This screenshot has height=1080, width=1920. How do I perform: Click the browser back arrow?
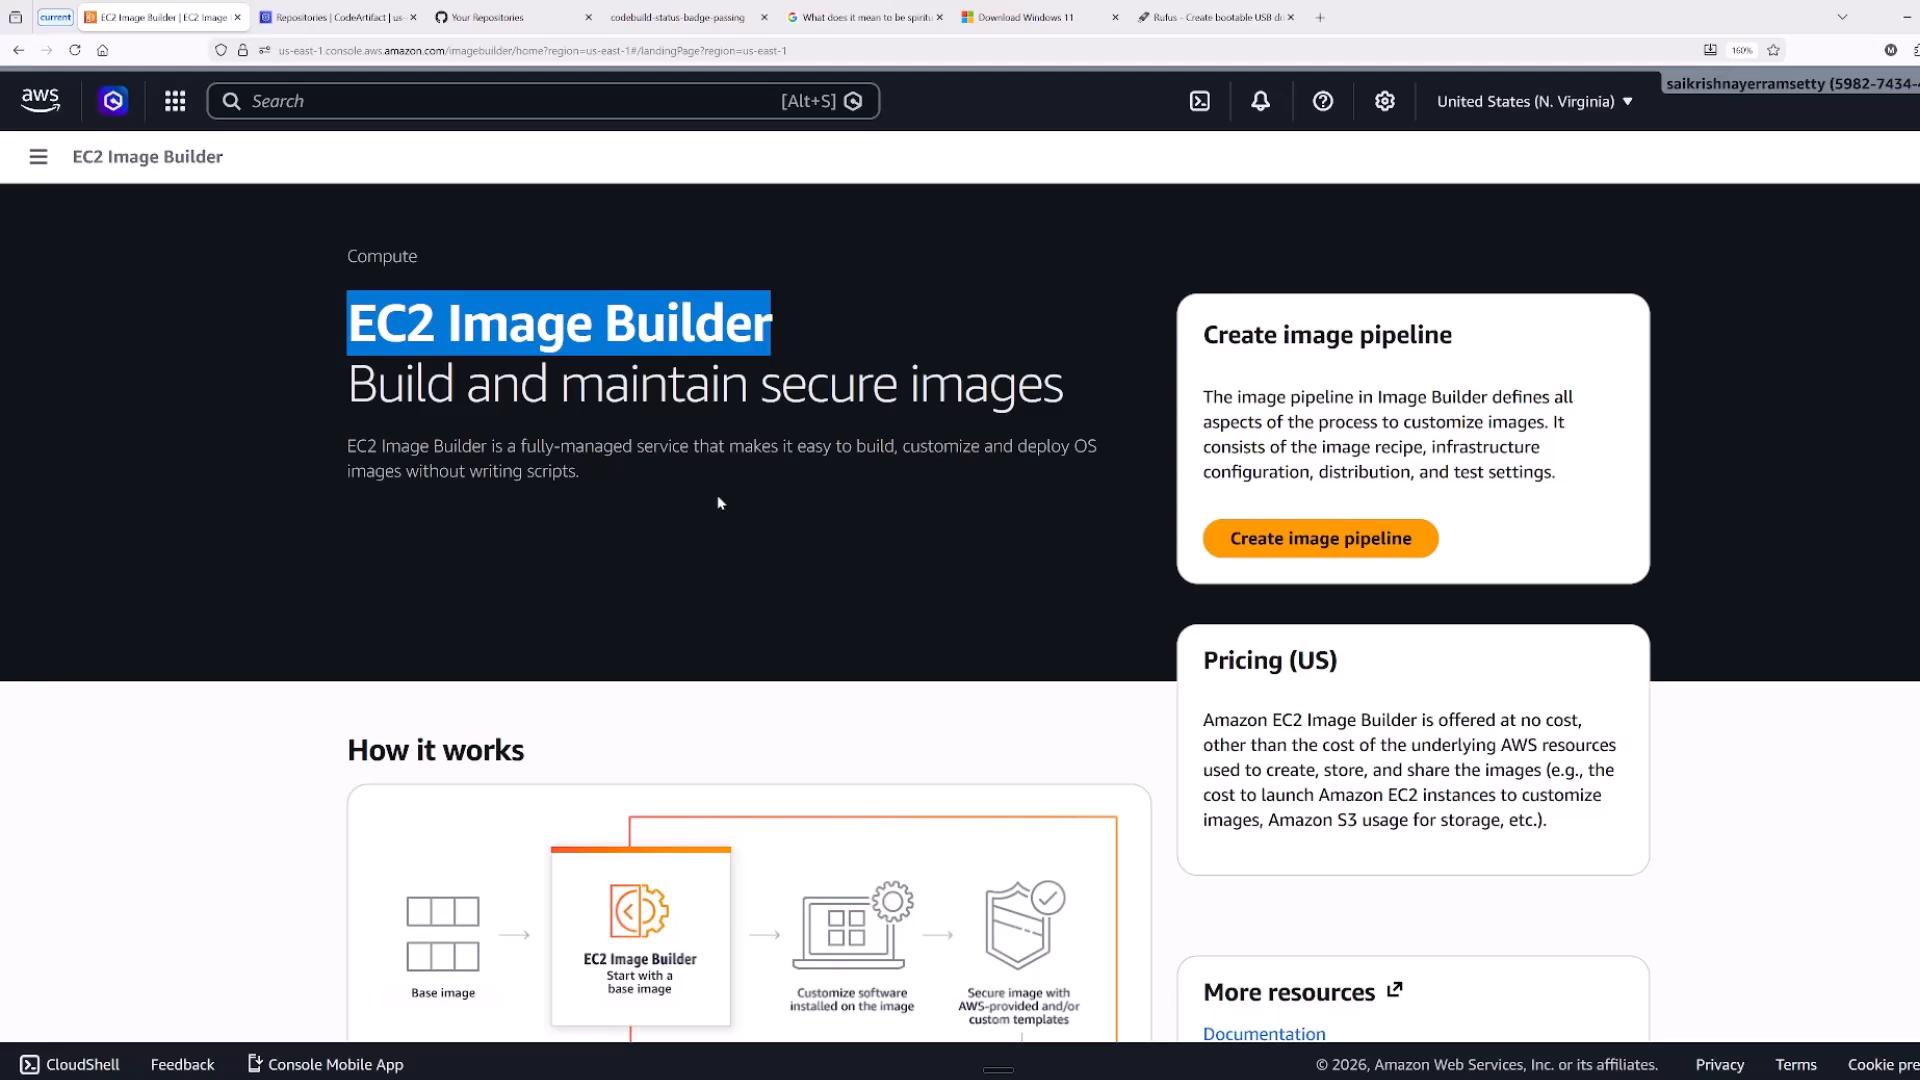[x=18, y=50]
